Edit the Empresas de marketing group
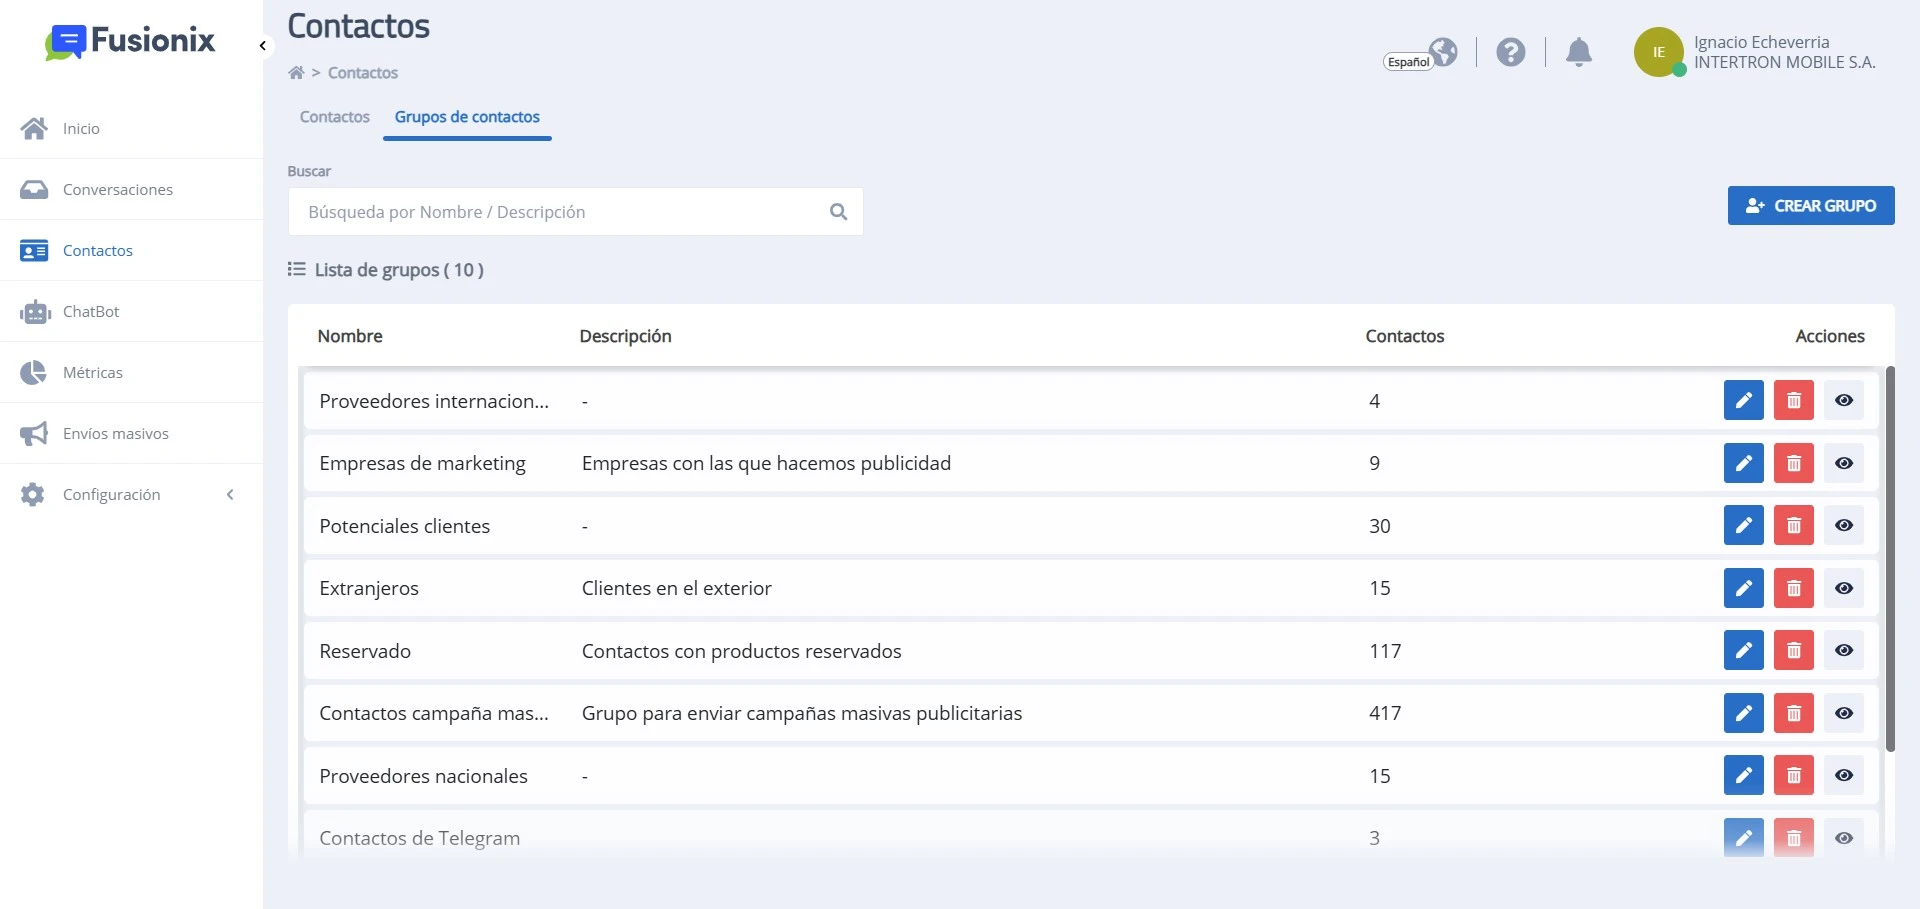 [x=1743, y=463]
